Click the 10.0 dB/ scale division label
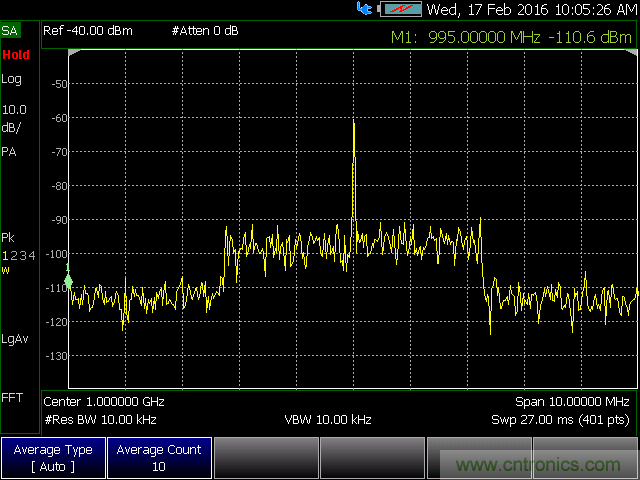Screen dimensions: 640x480 coord(14,116)
